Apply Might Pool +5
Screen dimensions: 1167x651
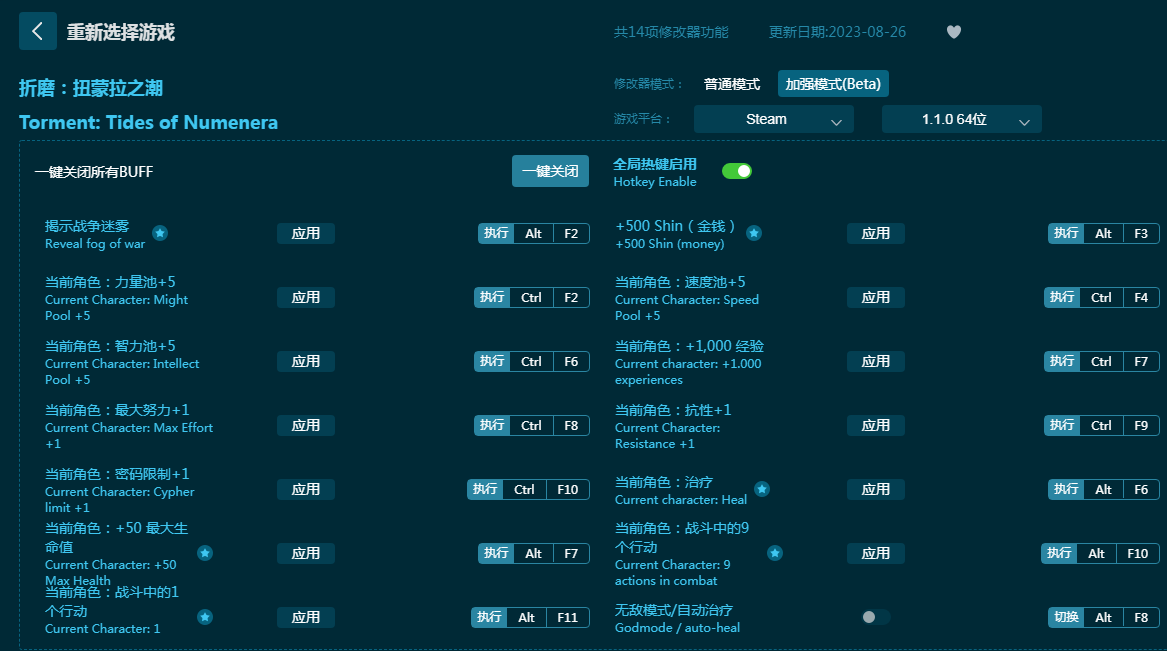(306, 298)
